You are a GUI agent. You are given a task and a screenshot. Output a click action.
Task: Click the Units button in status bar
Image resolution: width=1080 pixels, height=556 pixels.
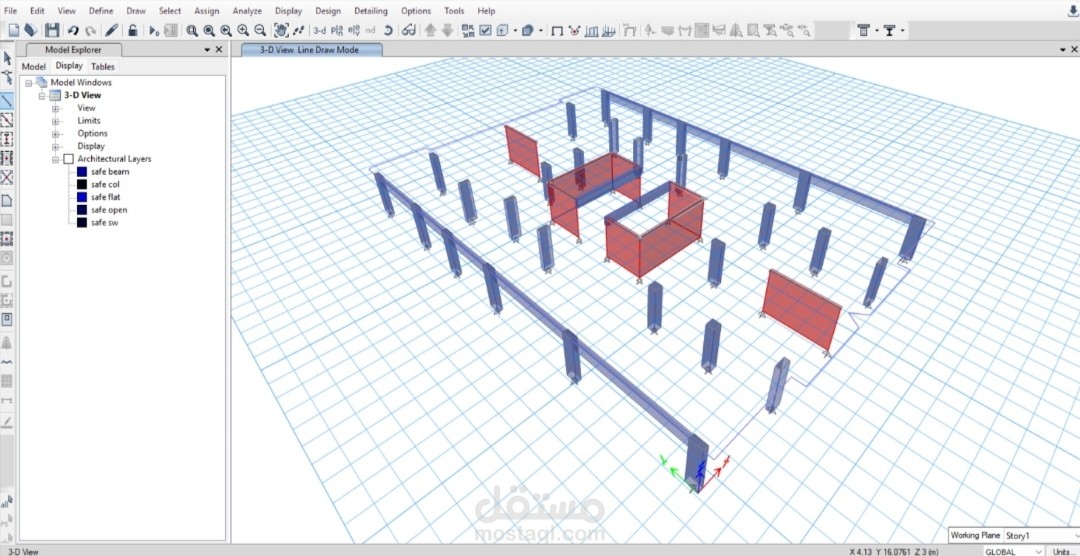(1065, 552)
